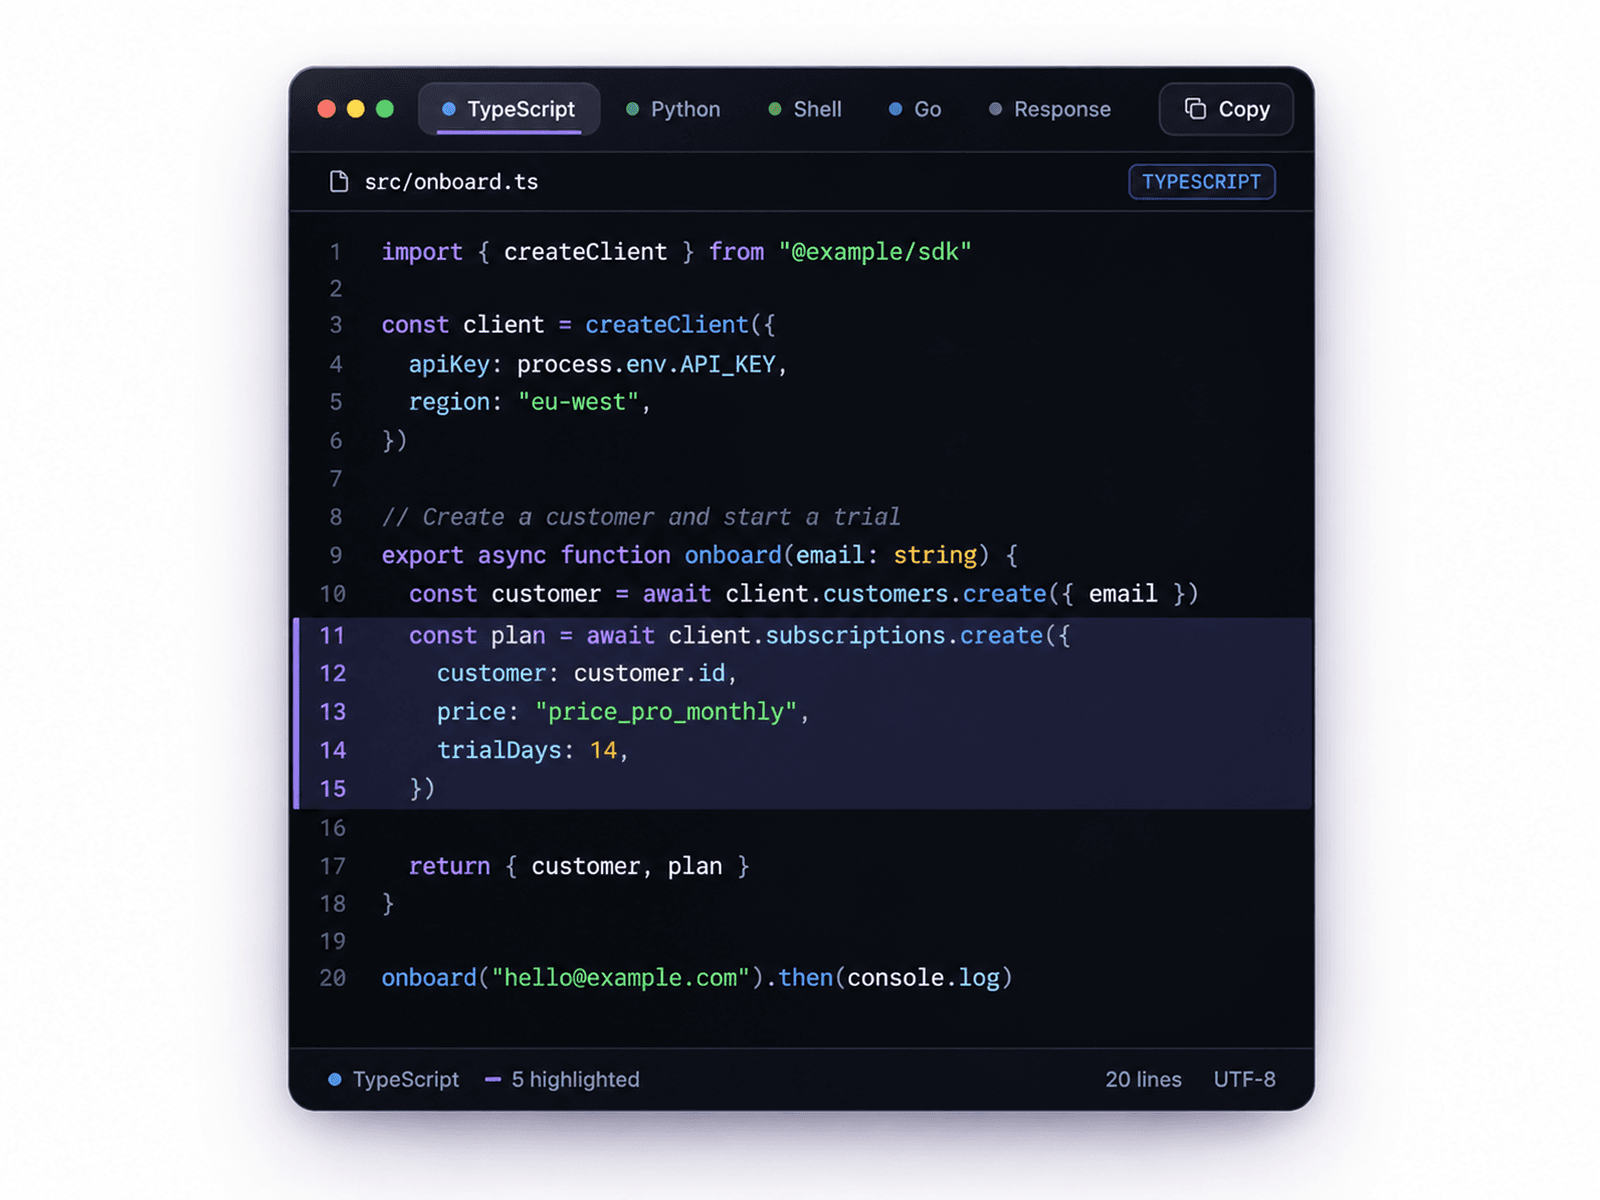
Task: Click the string type annotation
Action: (935, 555)
